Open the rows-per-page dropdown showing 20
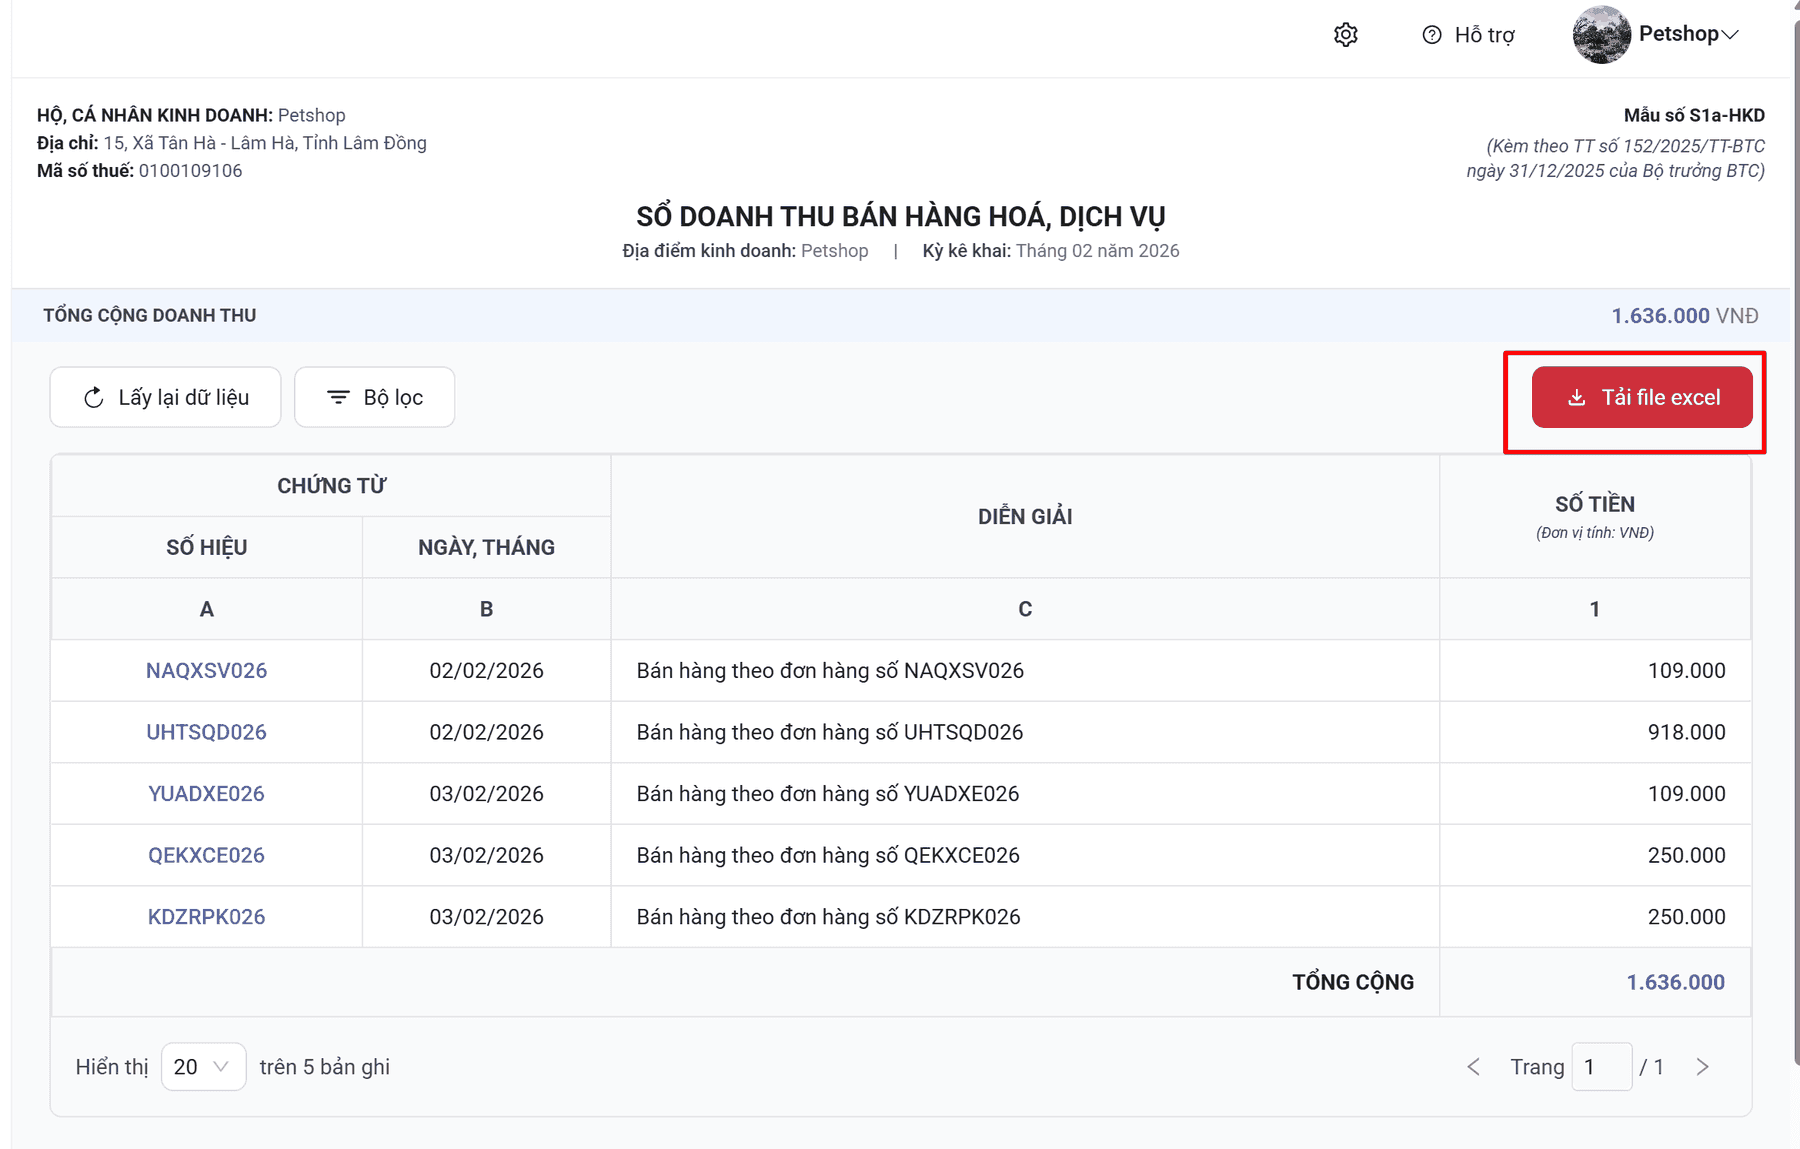 pos(203,1067)
